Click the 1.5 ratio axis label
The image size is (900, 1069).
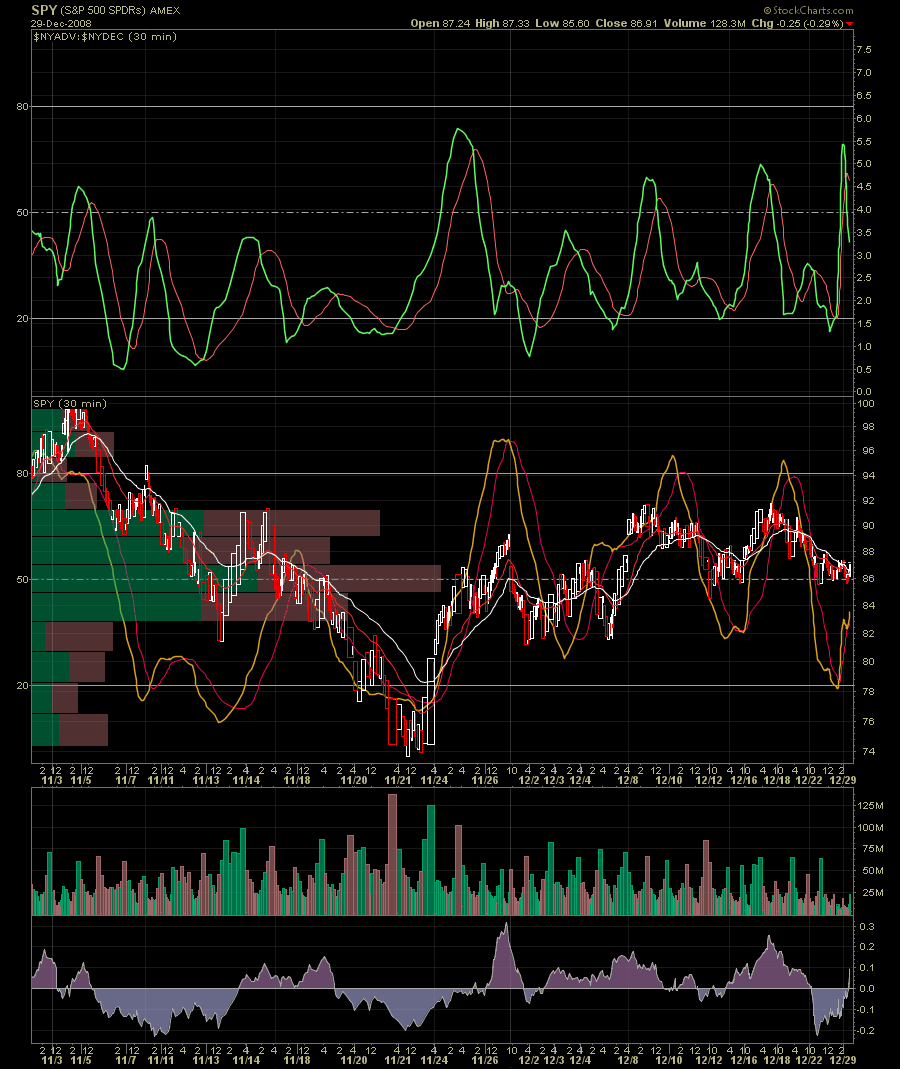[x=863, y=324]
